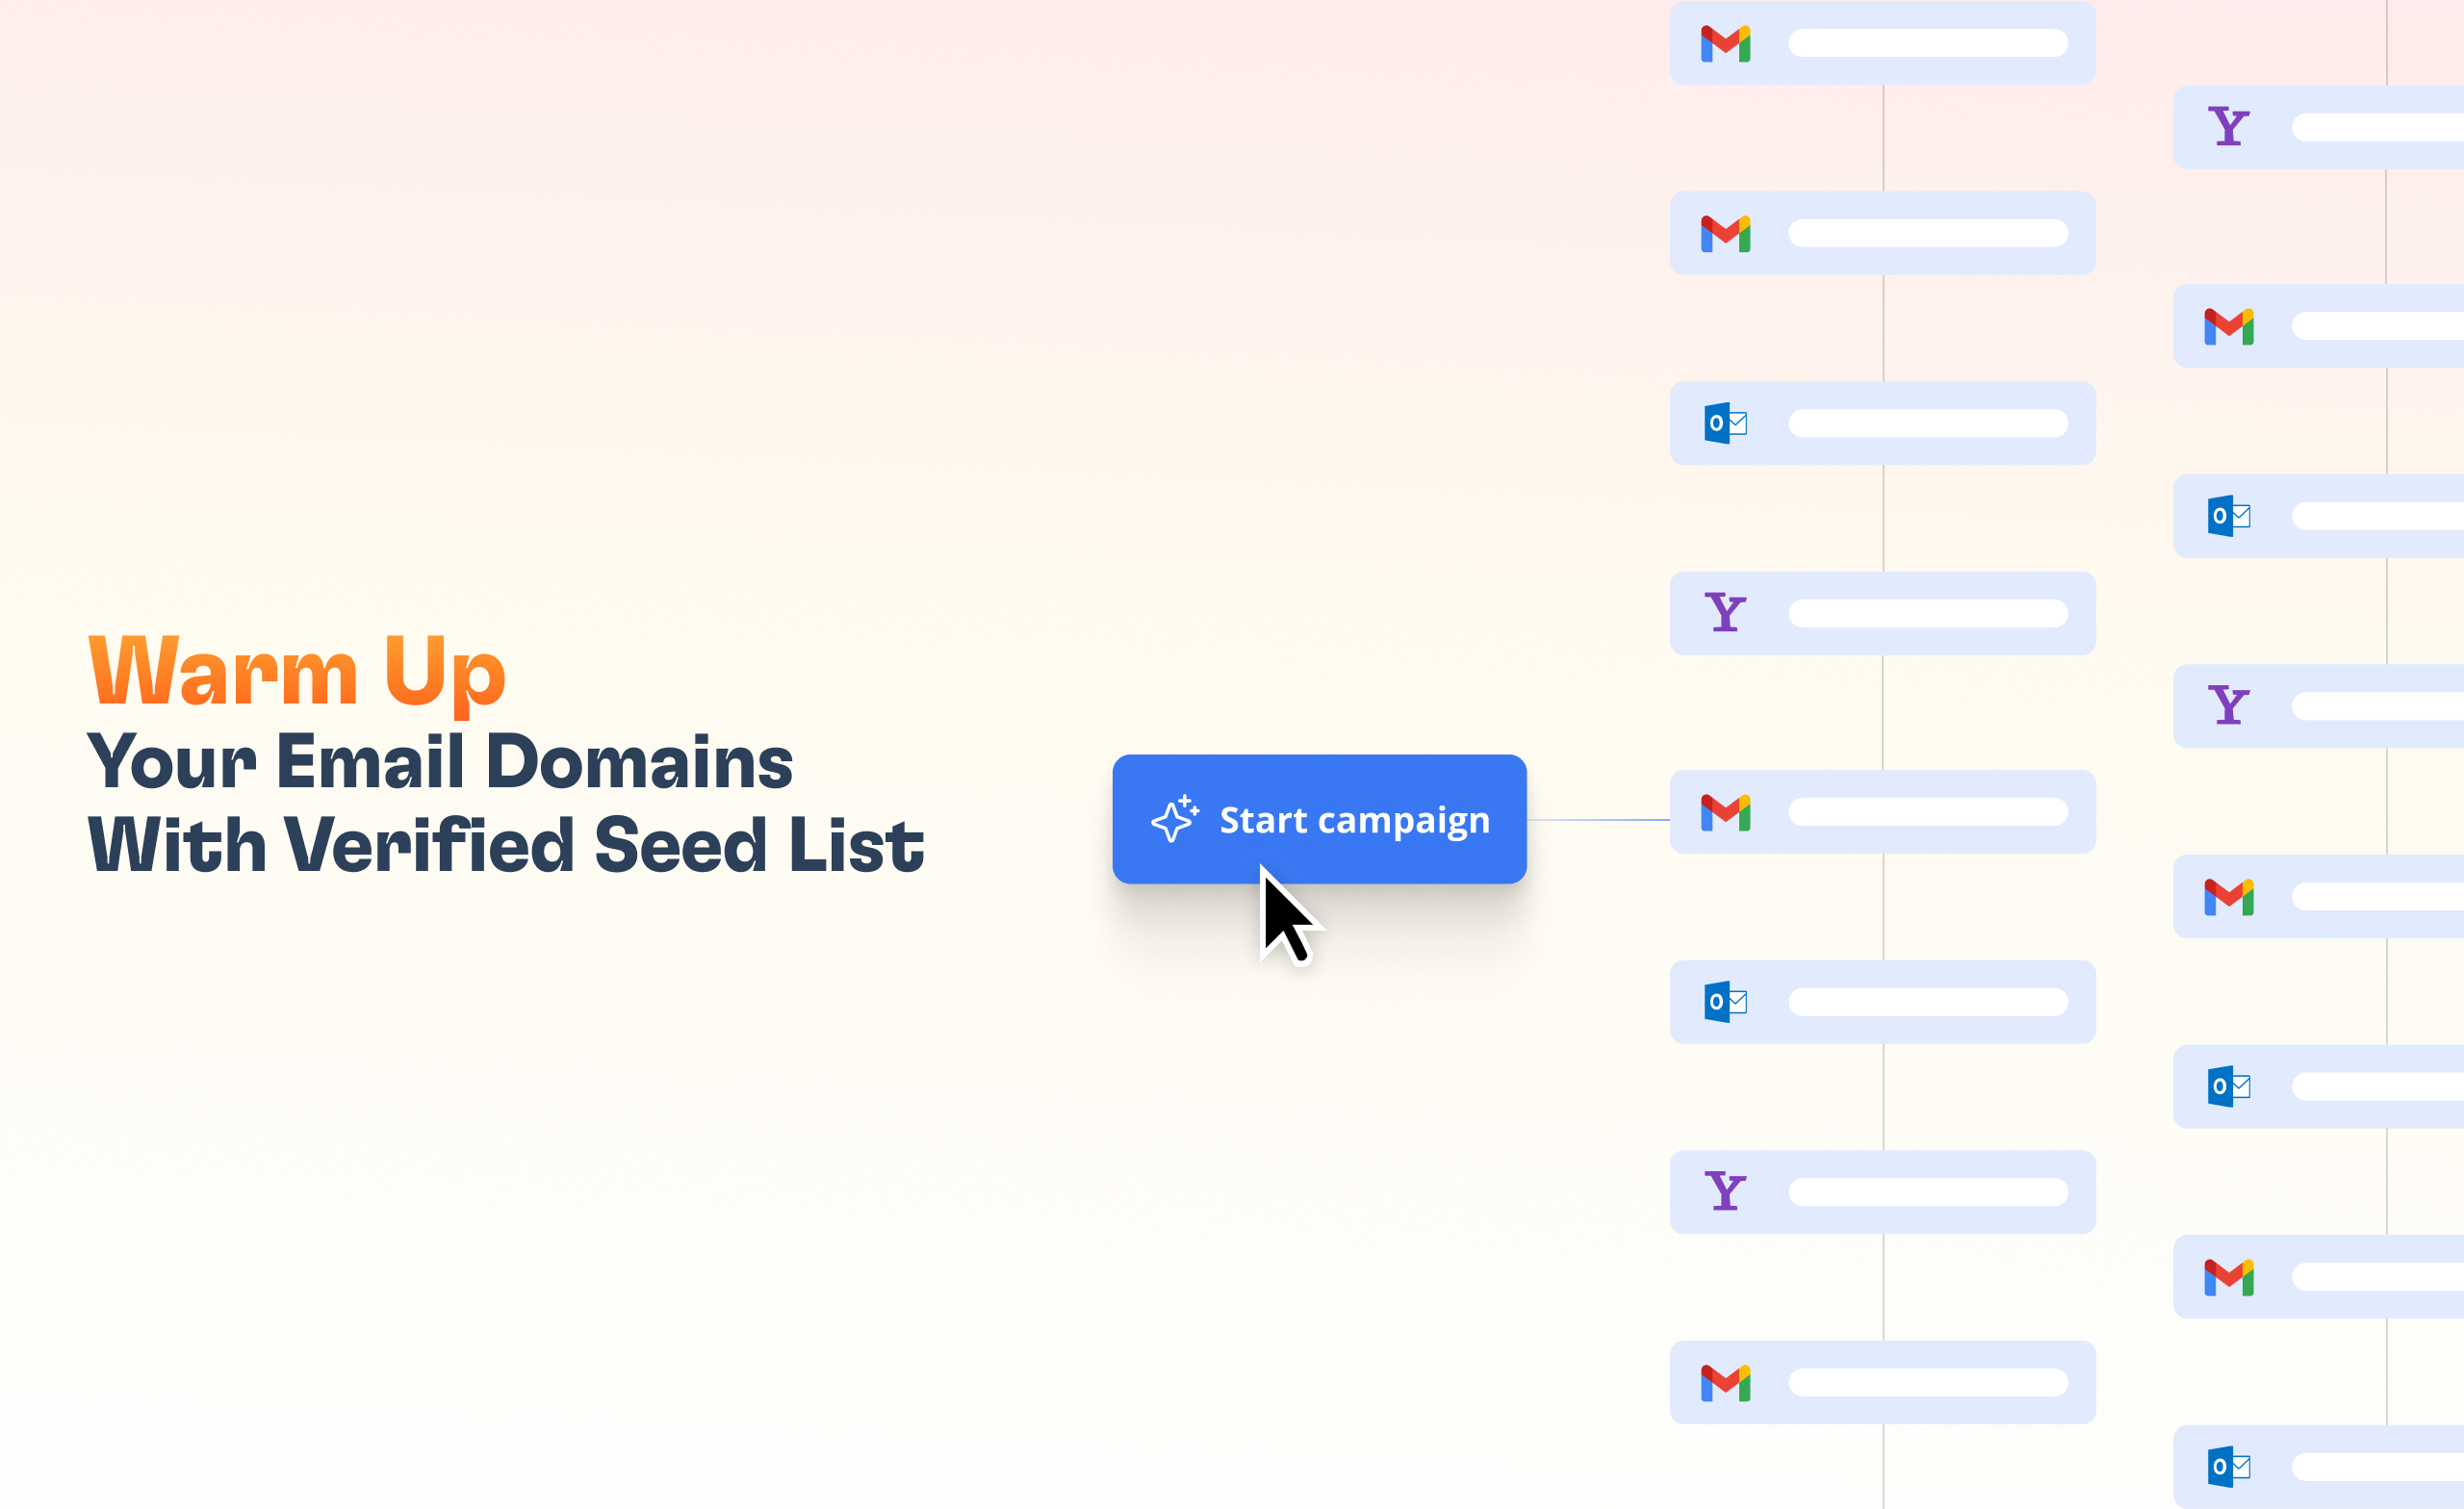Click the topmost Gmail icon in left column

1725,44
